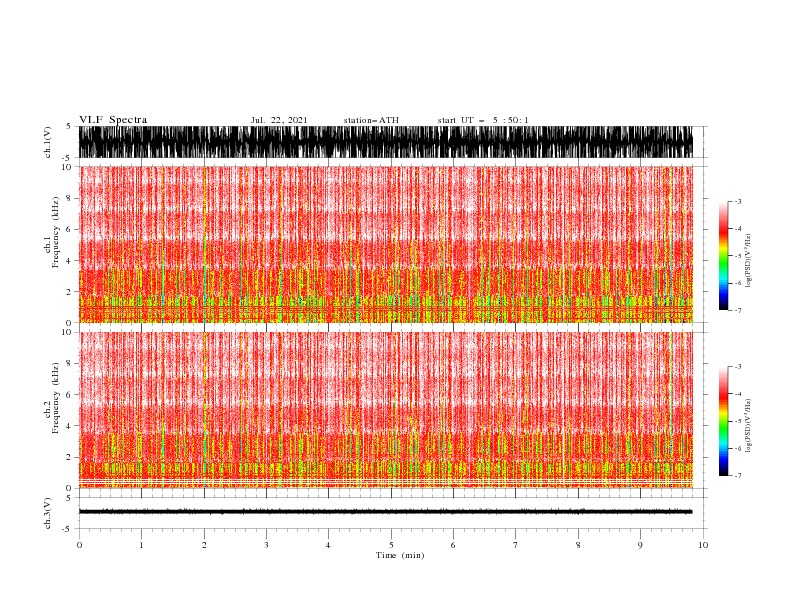Click the "2" tick on the time axis
Image resolution: width=792 pixels, height=612 pixels.
click(x=204, y=545)
